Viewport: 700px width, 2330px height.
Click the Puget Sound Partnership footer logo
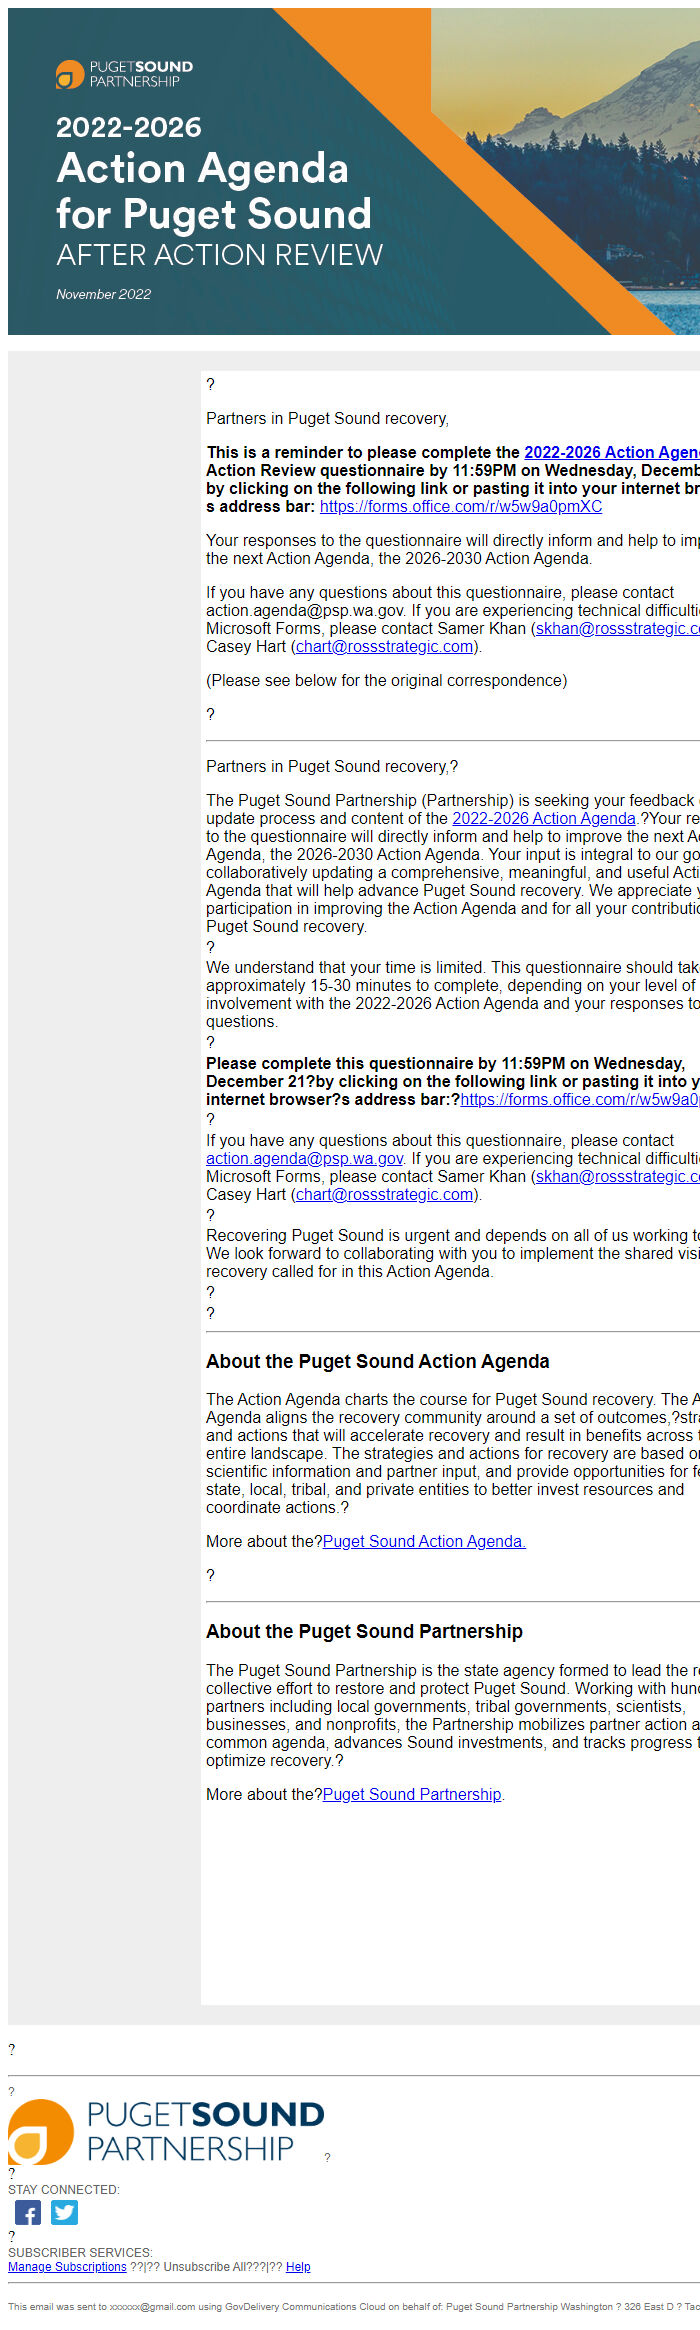(x=166, y=2131)
